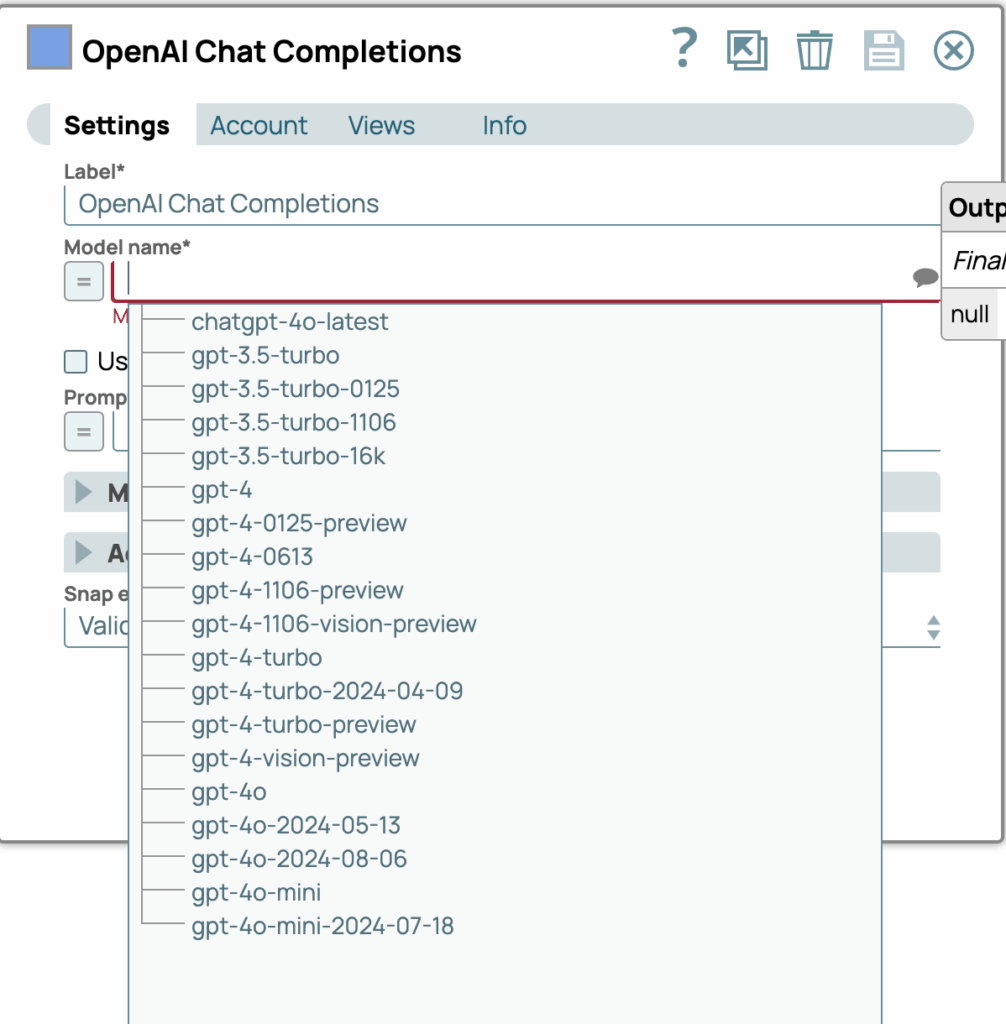
Task: Click the trash delete icon
Action: pos(814,50)
